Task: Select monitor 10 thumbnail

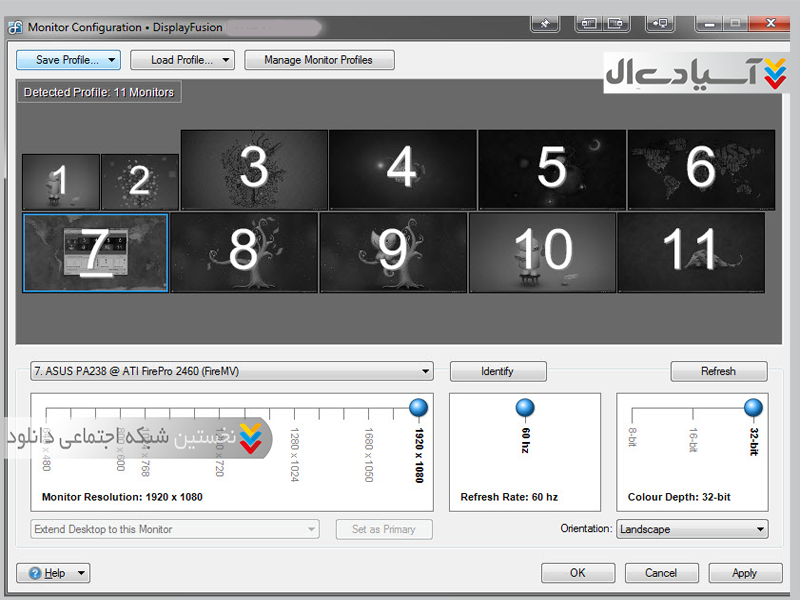Action: click(542, 252)
